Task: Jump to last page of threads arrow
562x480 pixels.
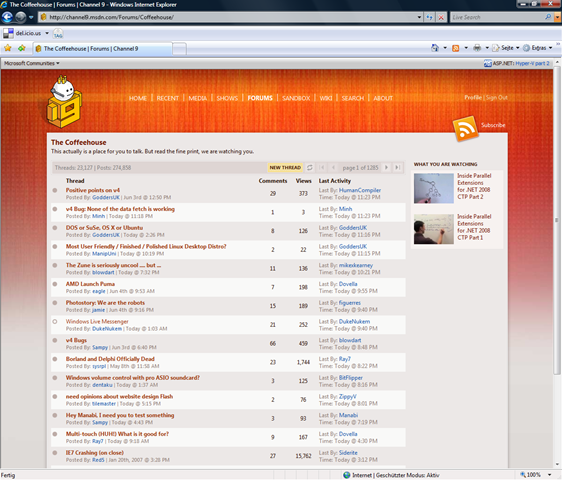Action: point(397,167)
